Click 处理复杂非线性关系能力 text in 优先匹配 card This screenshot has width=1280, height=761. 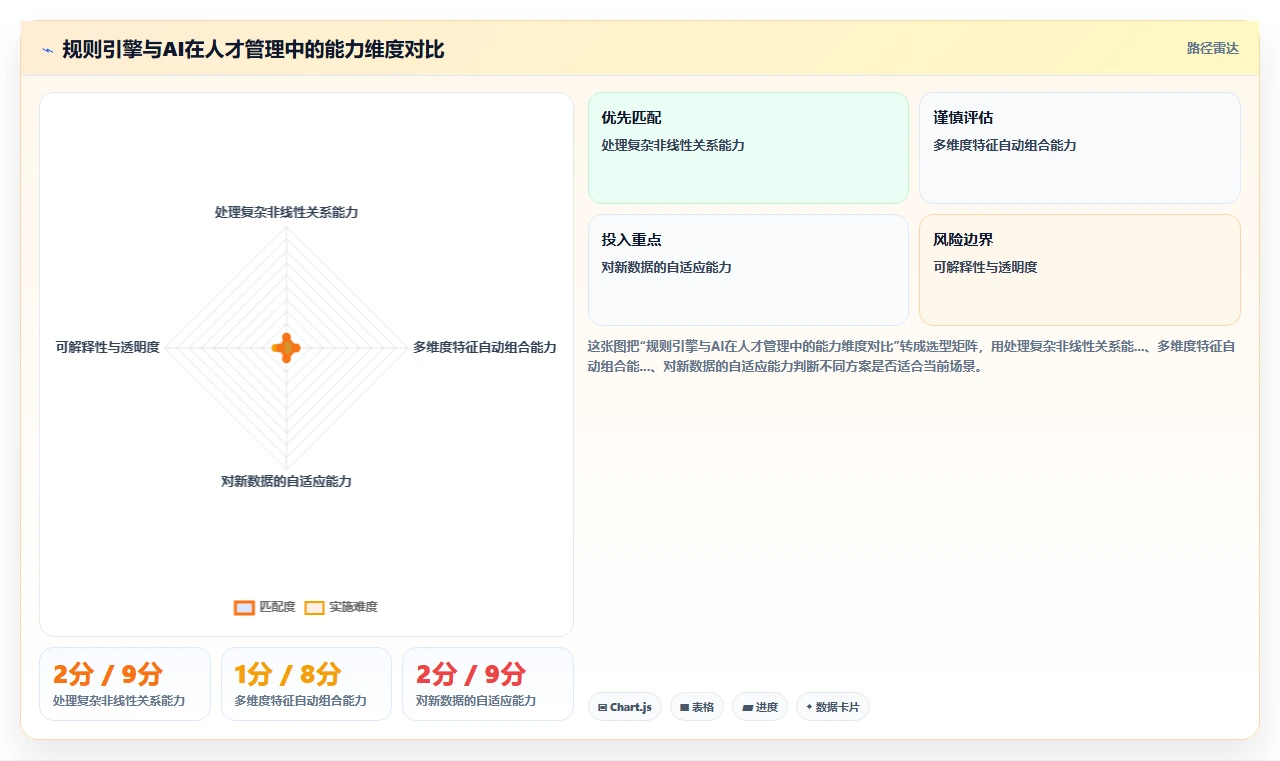[x=673, y=145]
